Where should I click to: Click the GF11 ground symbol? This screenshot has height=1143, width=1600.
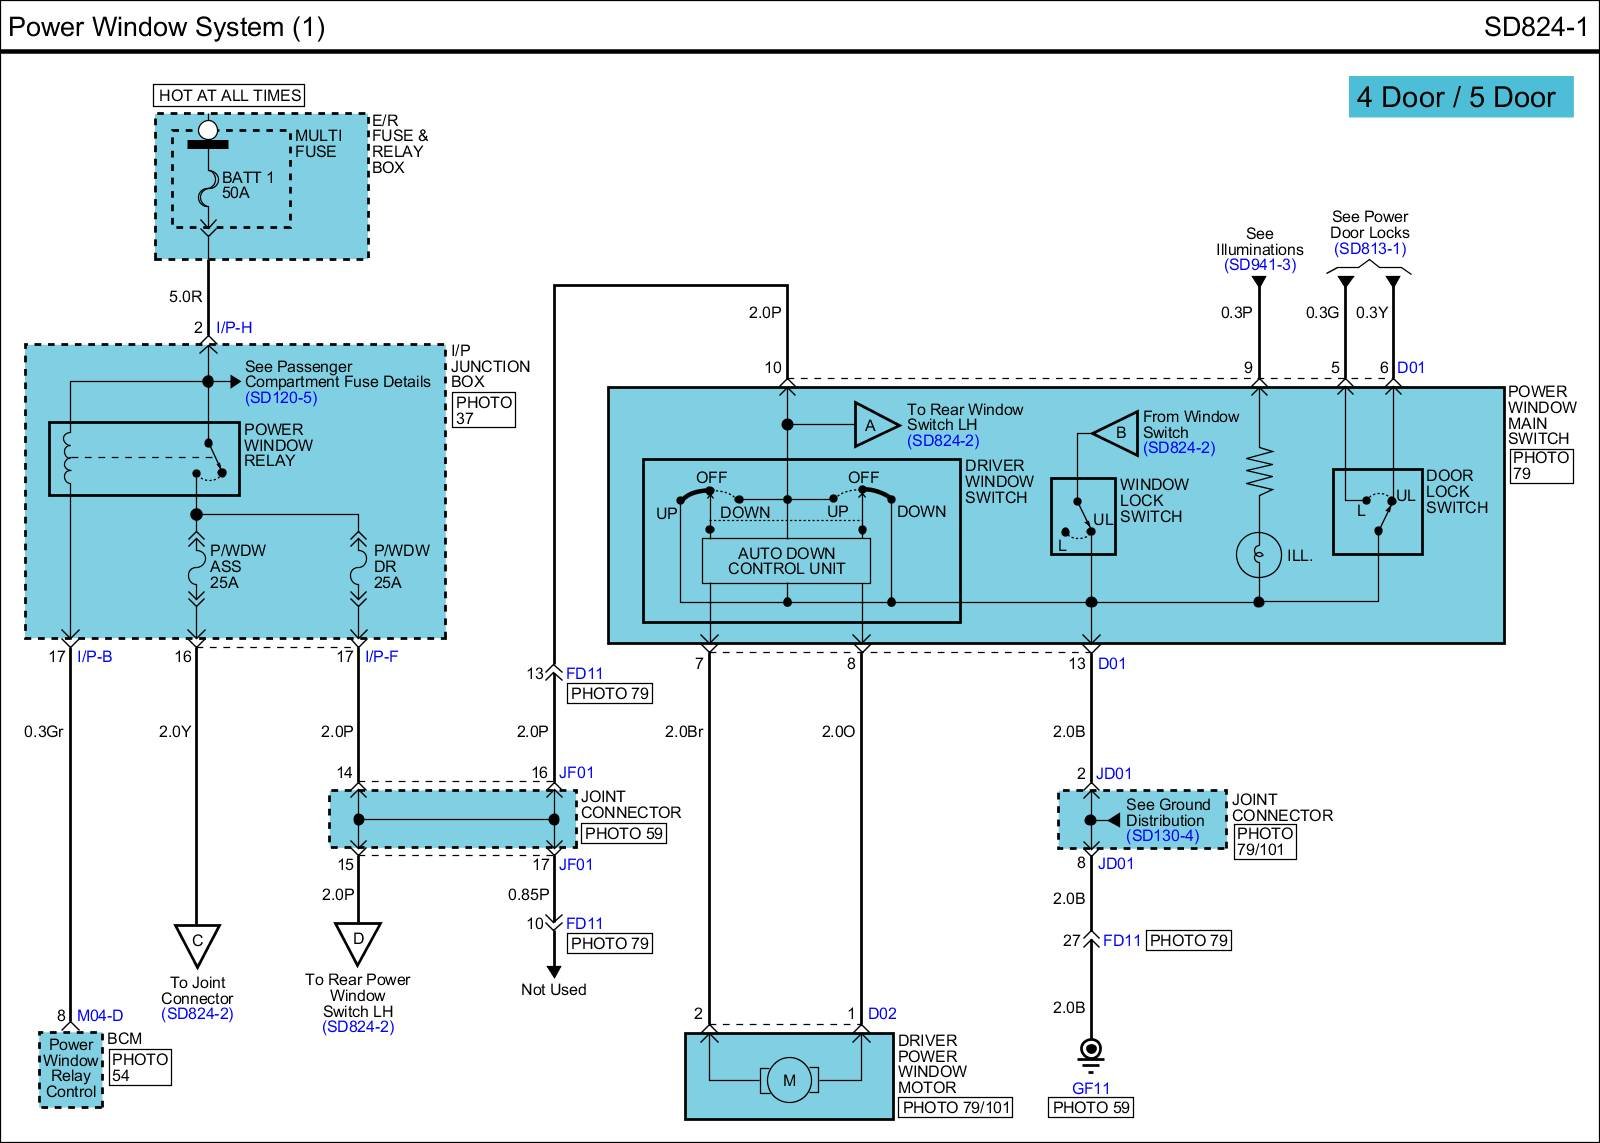pyautogui.click(x=1091, y=1052)
